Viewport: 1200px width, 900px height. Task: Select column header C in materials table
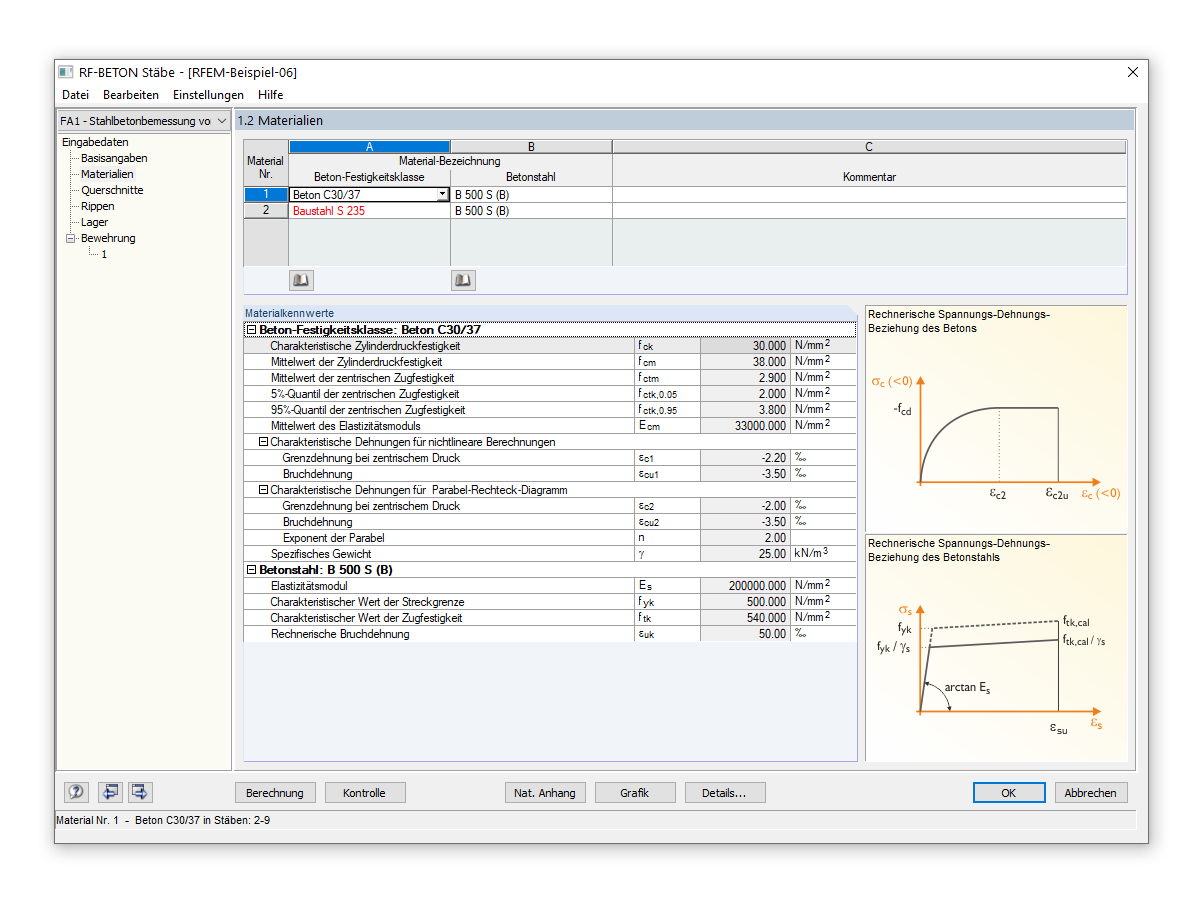(869, 147)
